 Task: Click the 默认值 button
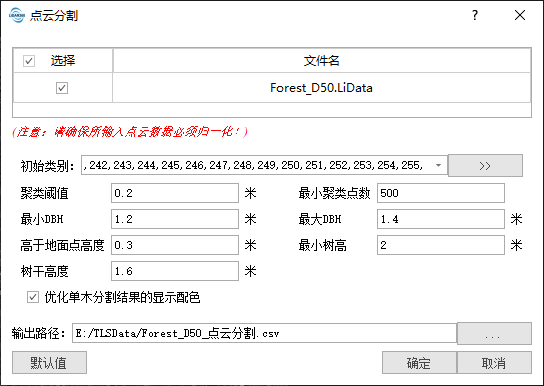pyautogui.click(x=49, y=363)
